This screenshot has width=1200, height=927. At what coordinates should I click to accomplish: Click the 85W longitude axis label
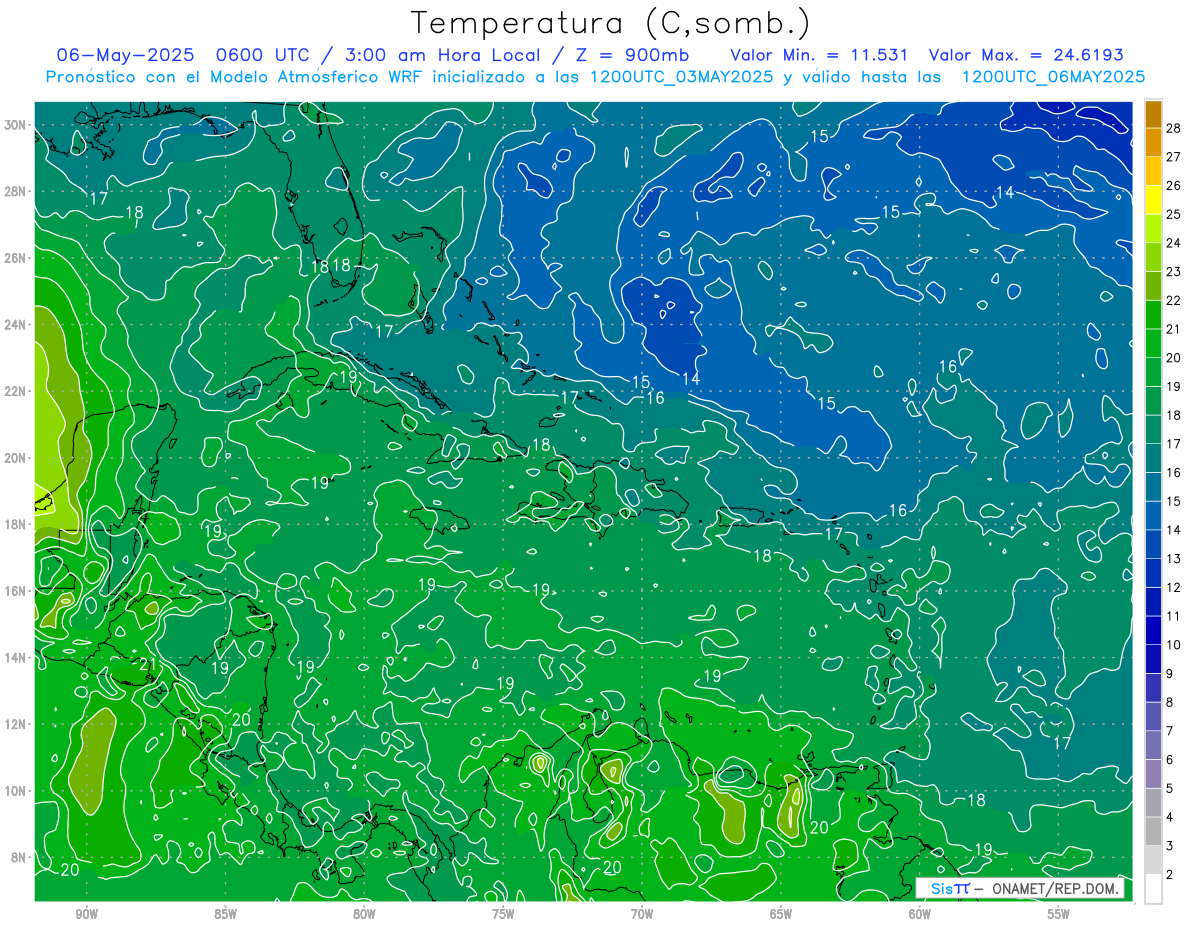[225, 914]
